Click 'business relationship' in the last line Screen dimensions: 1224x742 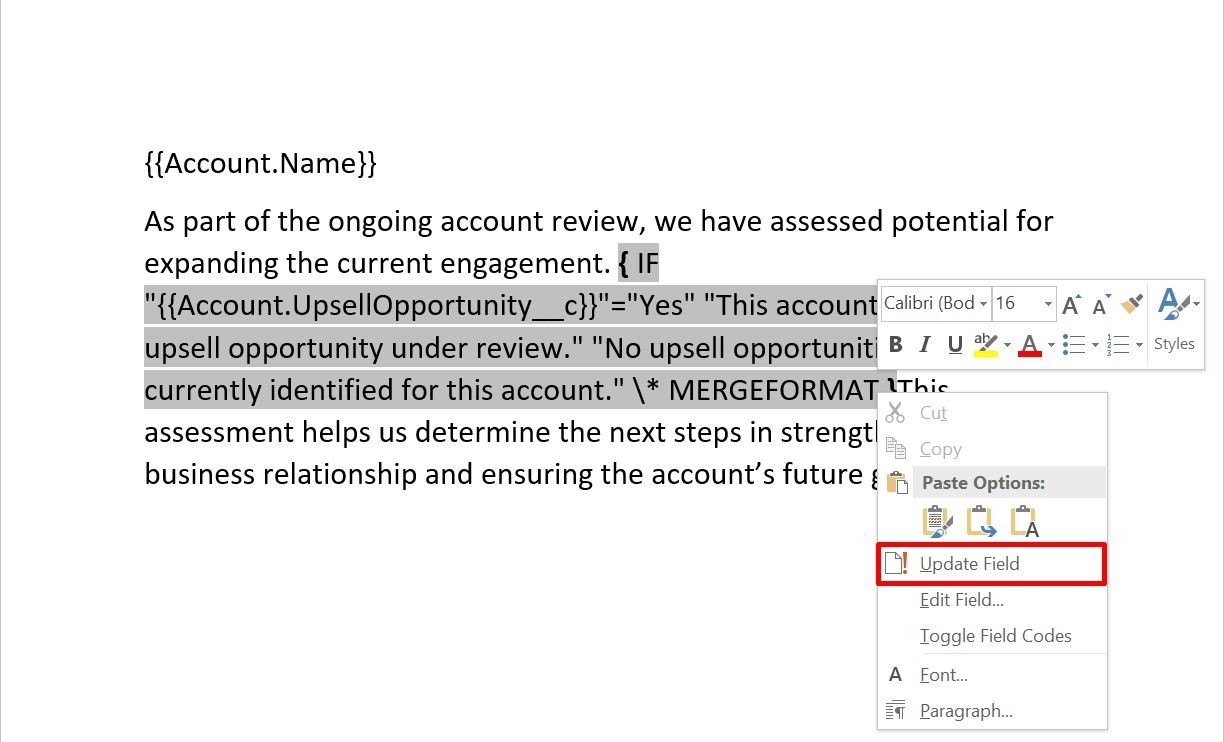[281, 474]
